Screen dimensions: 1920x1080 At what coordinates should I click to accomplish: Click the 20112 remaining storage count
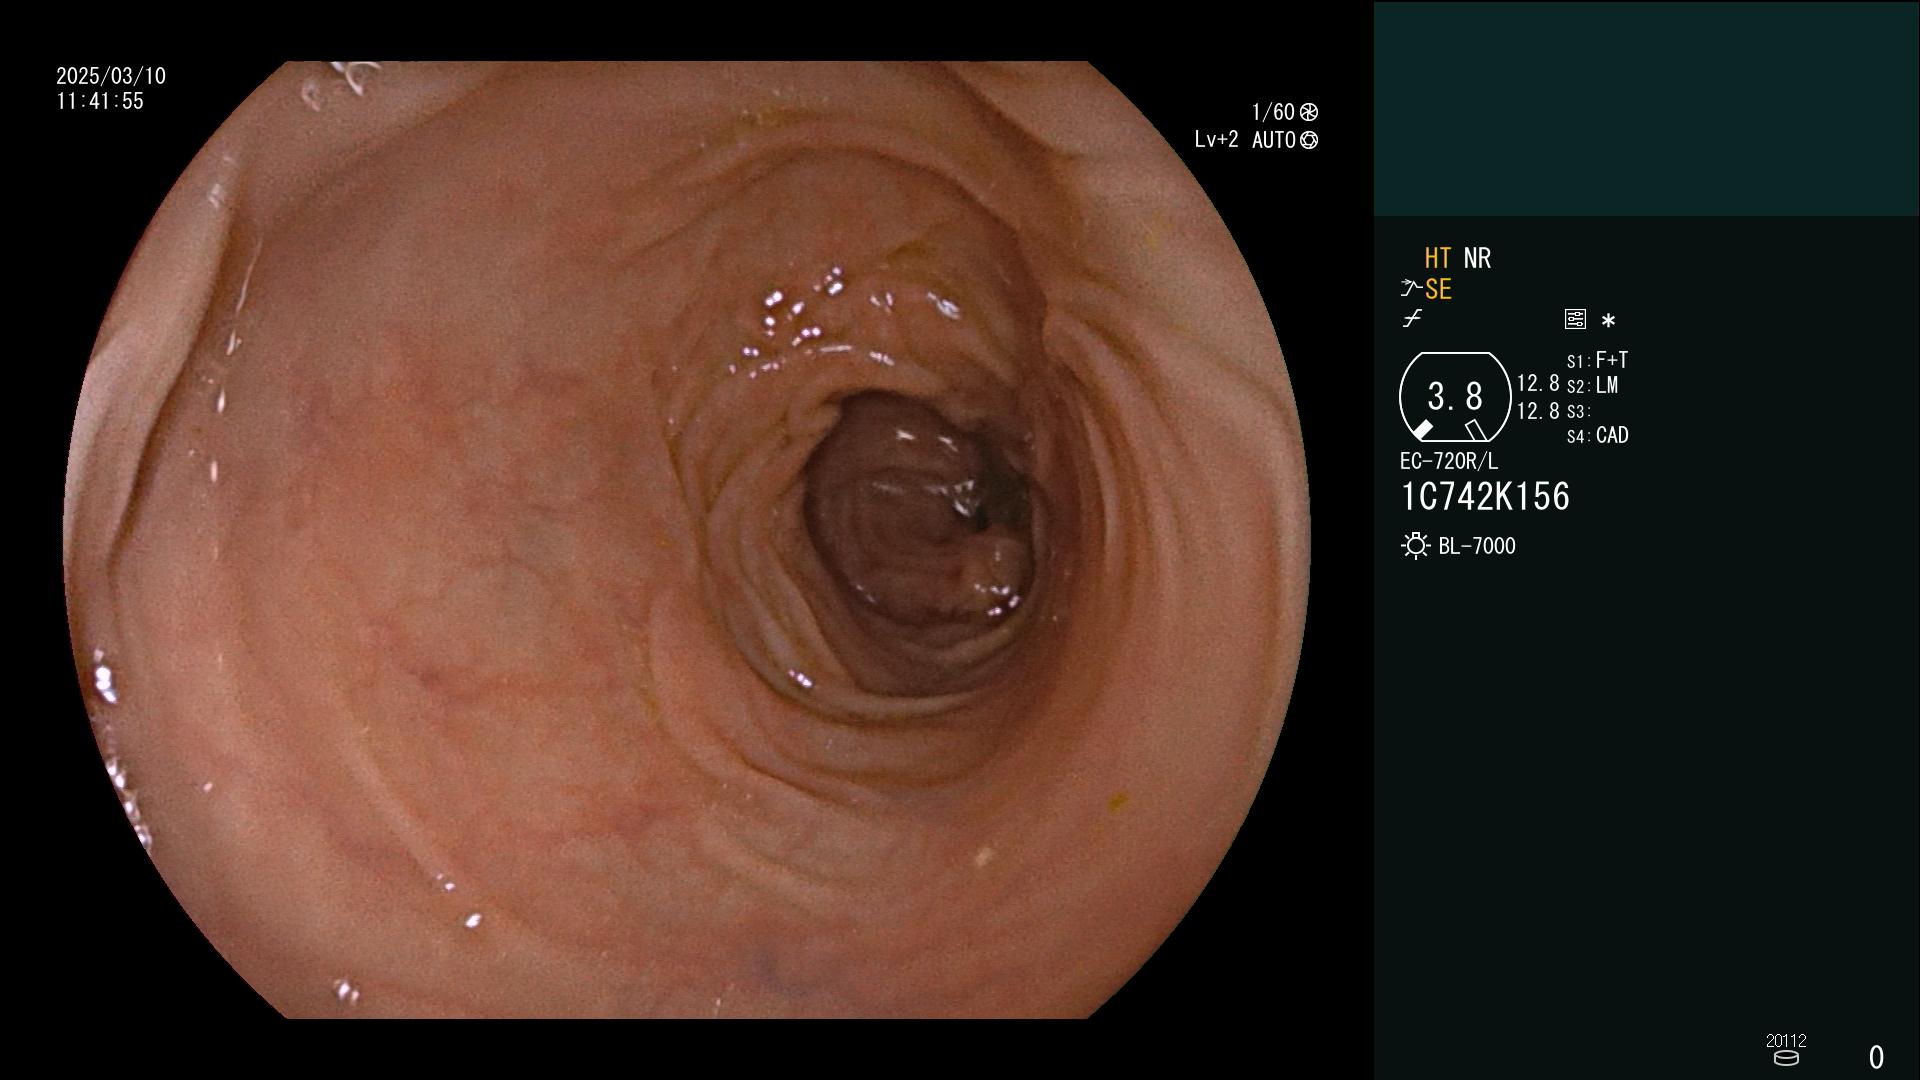[1786, 1040]
